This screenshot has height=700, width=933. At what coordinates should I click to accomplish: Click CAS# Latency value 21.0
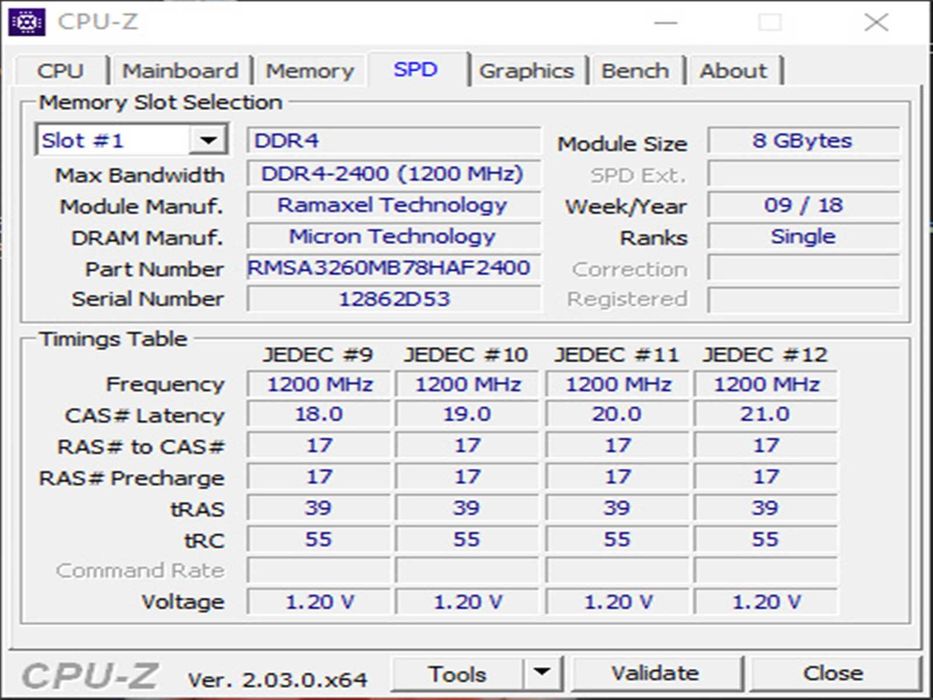tap(766, 414)
